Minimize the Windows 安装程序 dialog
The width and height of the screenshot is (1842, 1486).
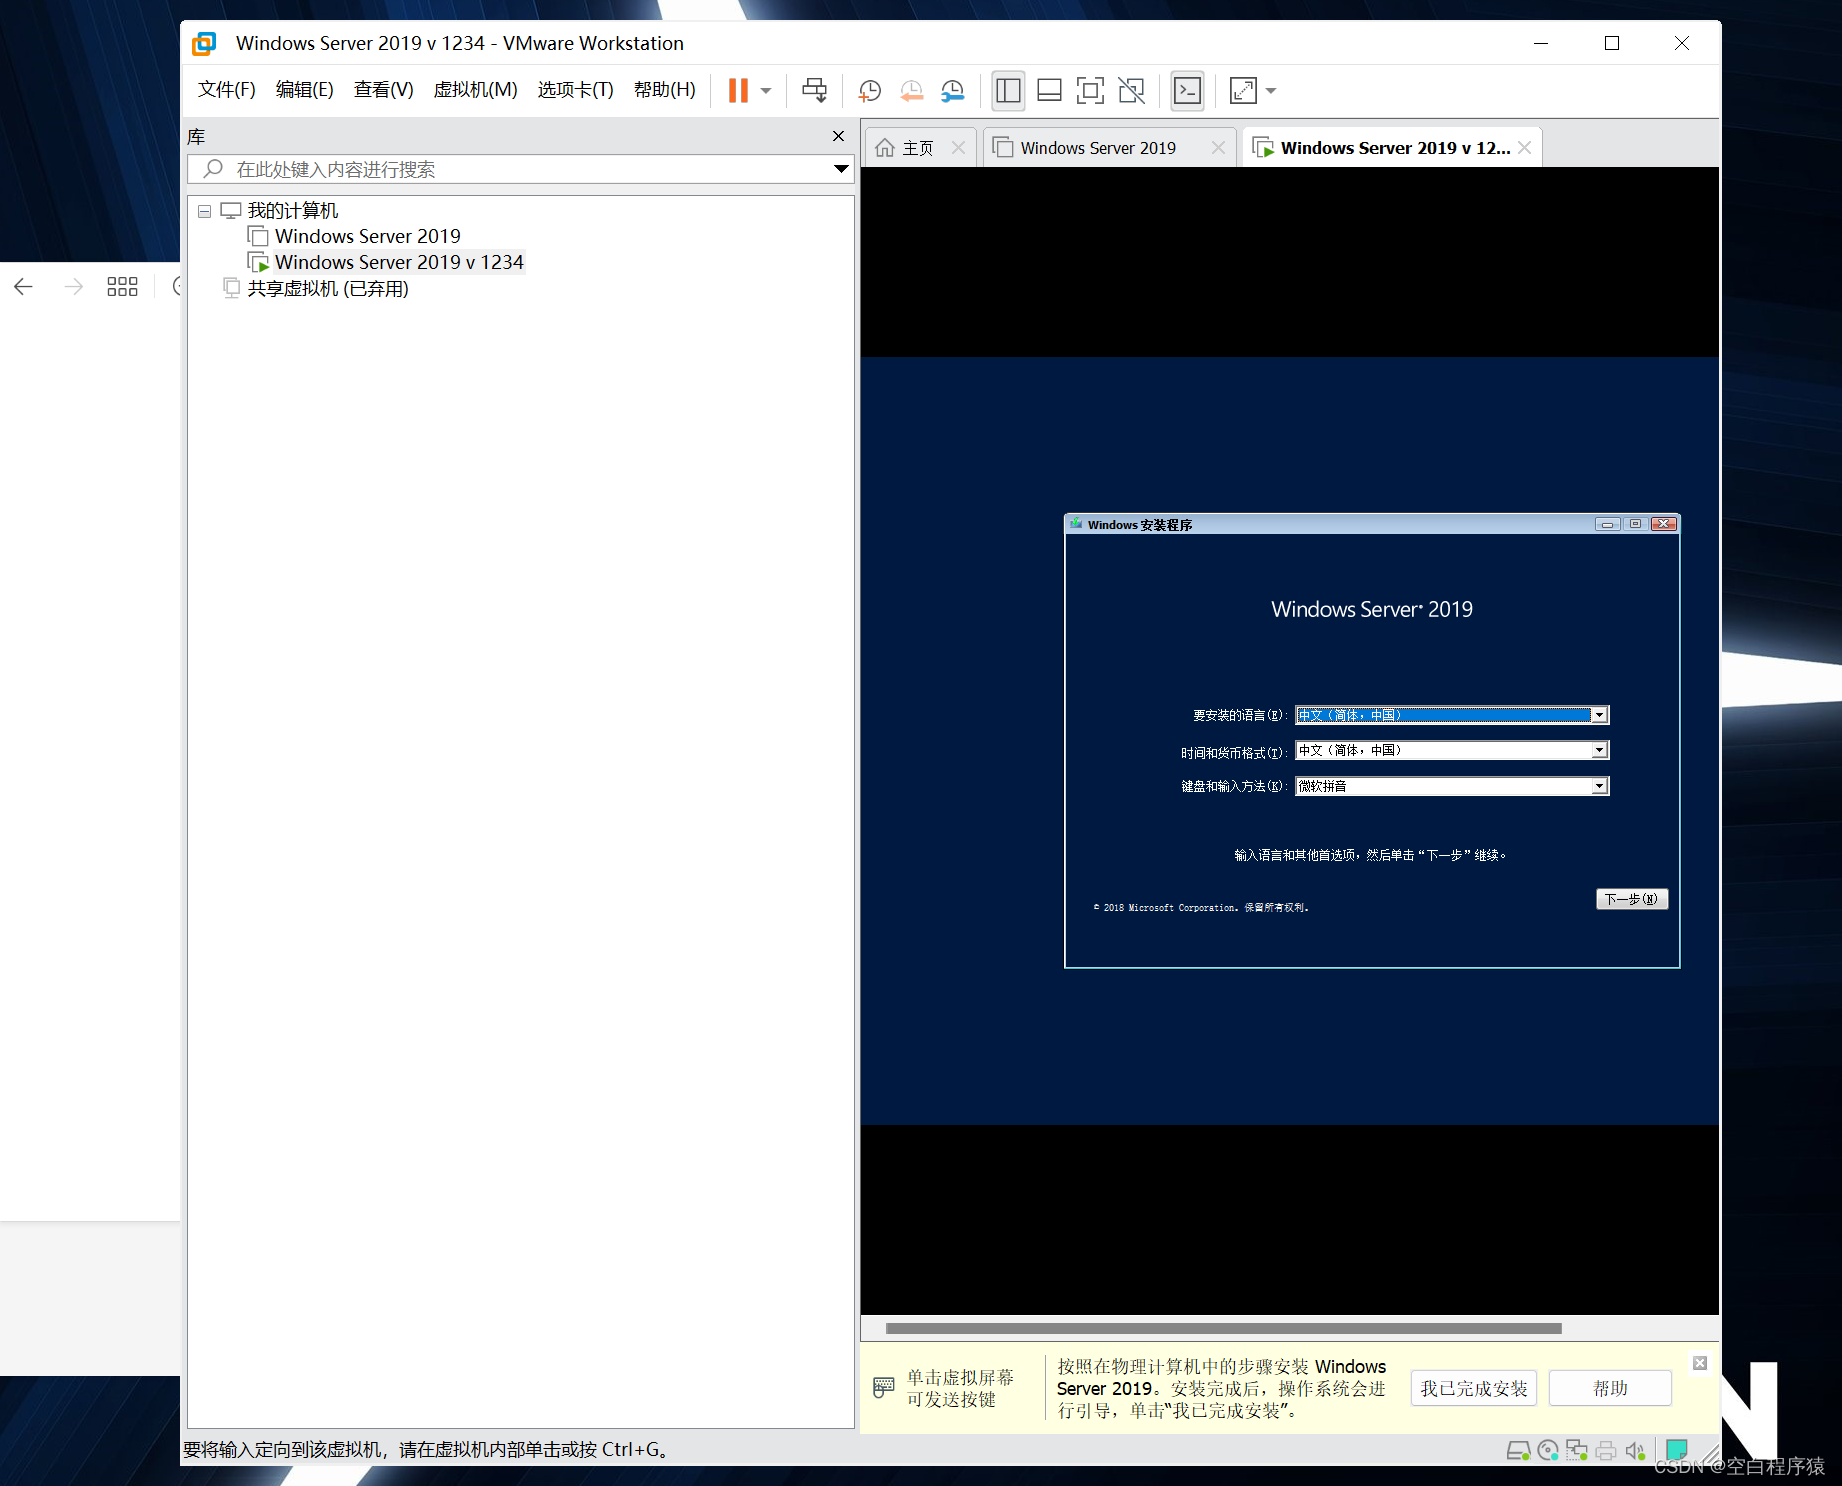(x=1607, y=524)
